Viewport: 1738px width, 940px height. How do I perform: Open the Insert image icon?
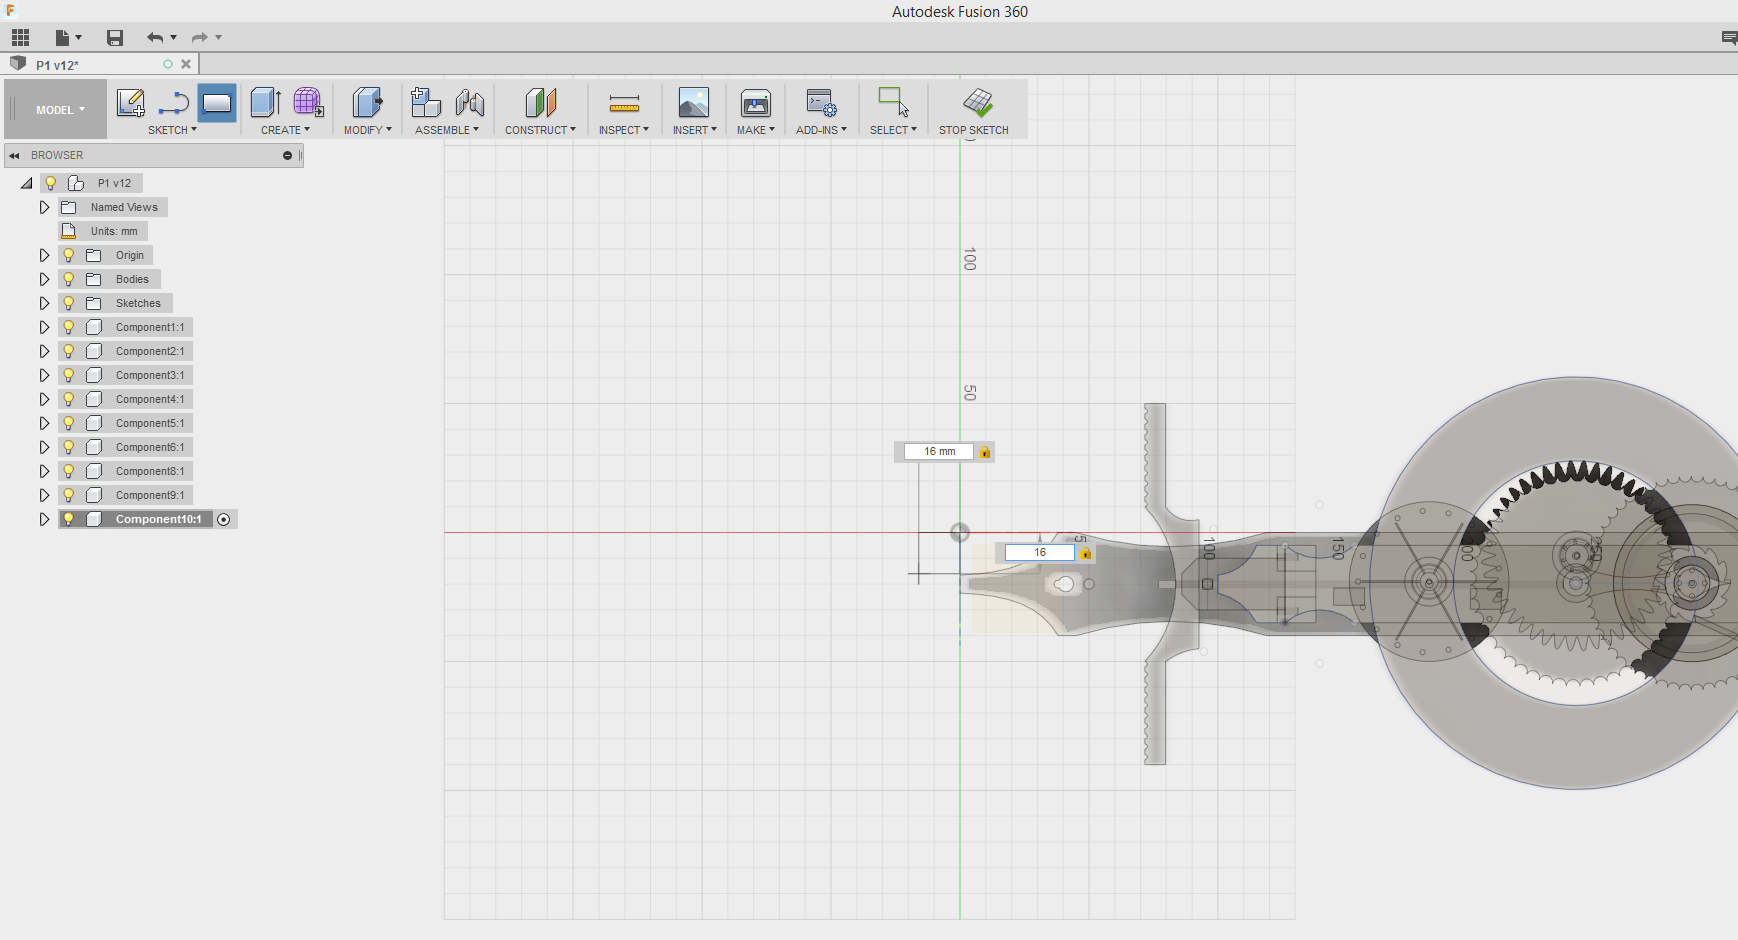click(694, 103)
